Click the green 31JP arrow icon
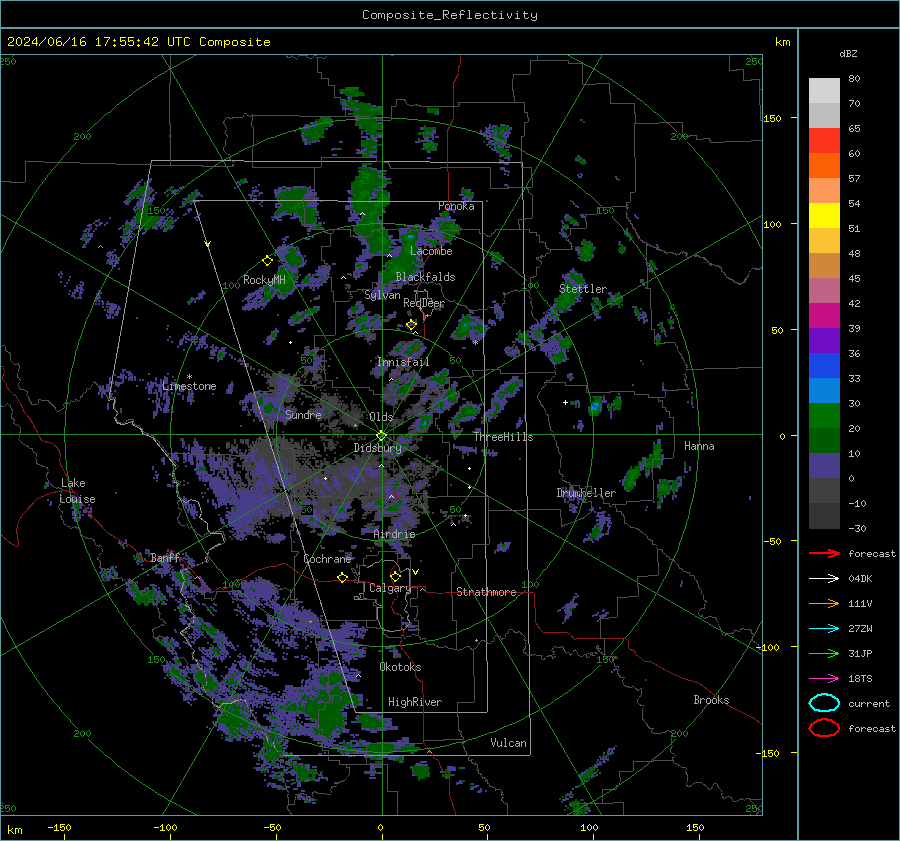This screenshot has width=900, height=841. tap(824, 653)
